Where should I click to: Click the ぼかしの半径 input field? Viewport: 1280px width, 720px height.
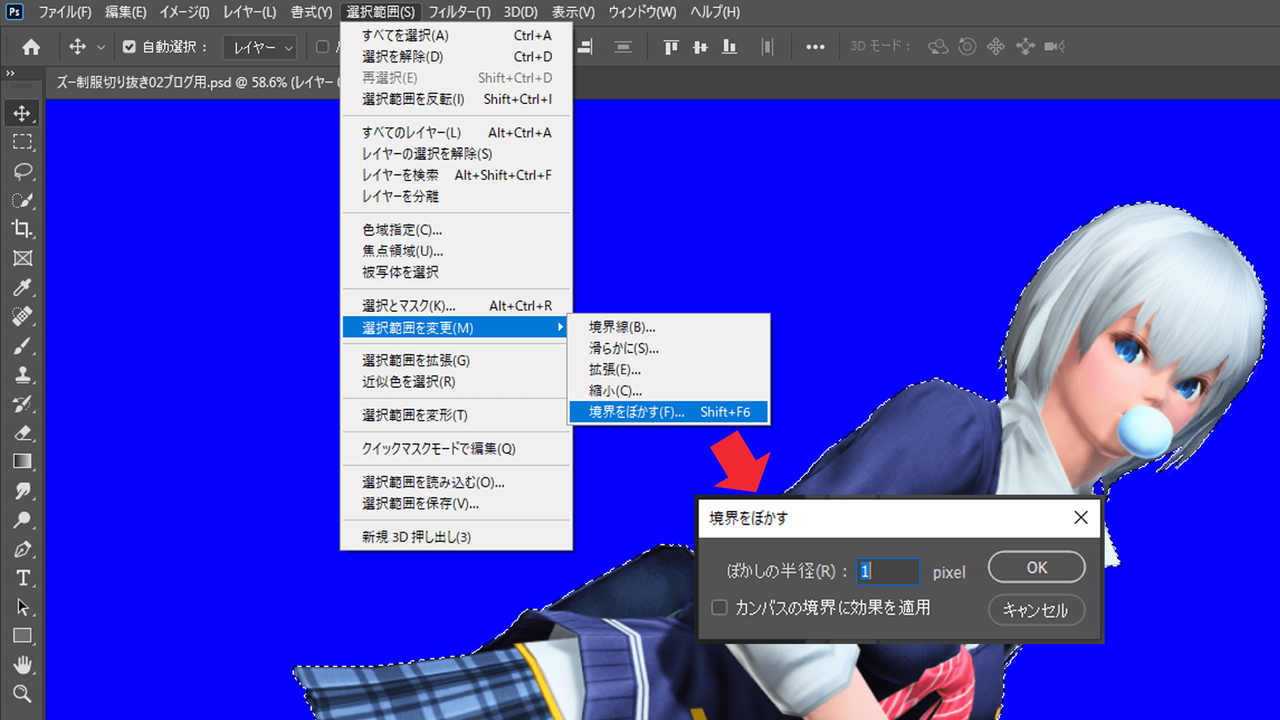pyautogui.click(x=888, y=571)
